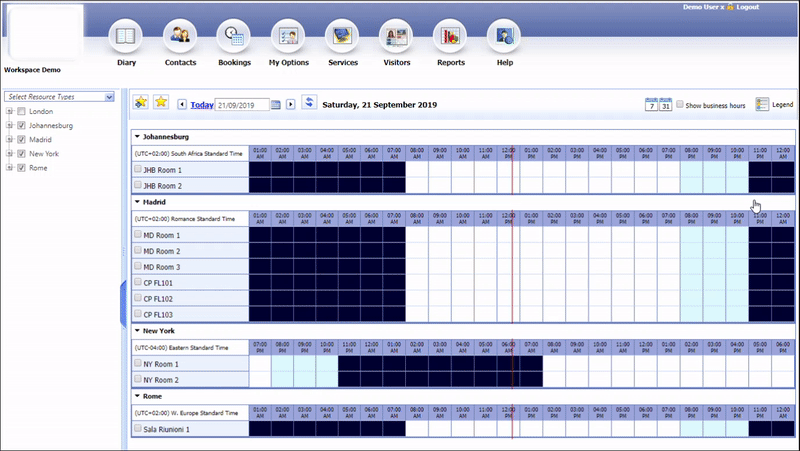Screen dimensions: 800x451
Task: Switch to 31-day month view icon
Action: [665, 105]
